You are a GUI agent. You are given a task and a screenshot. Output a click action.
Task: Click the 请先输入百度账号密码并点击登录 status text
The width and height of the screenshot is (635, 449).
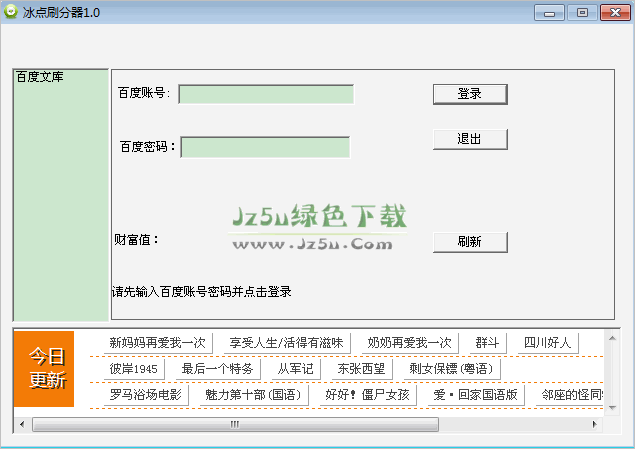pyautogui.click(x=202, y=292)
